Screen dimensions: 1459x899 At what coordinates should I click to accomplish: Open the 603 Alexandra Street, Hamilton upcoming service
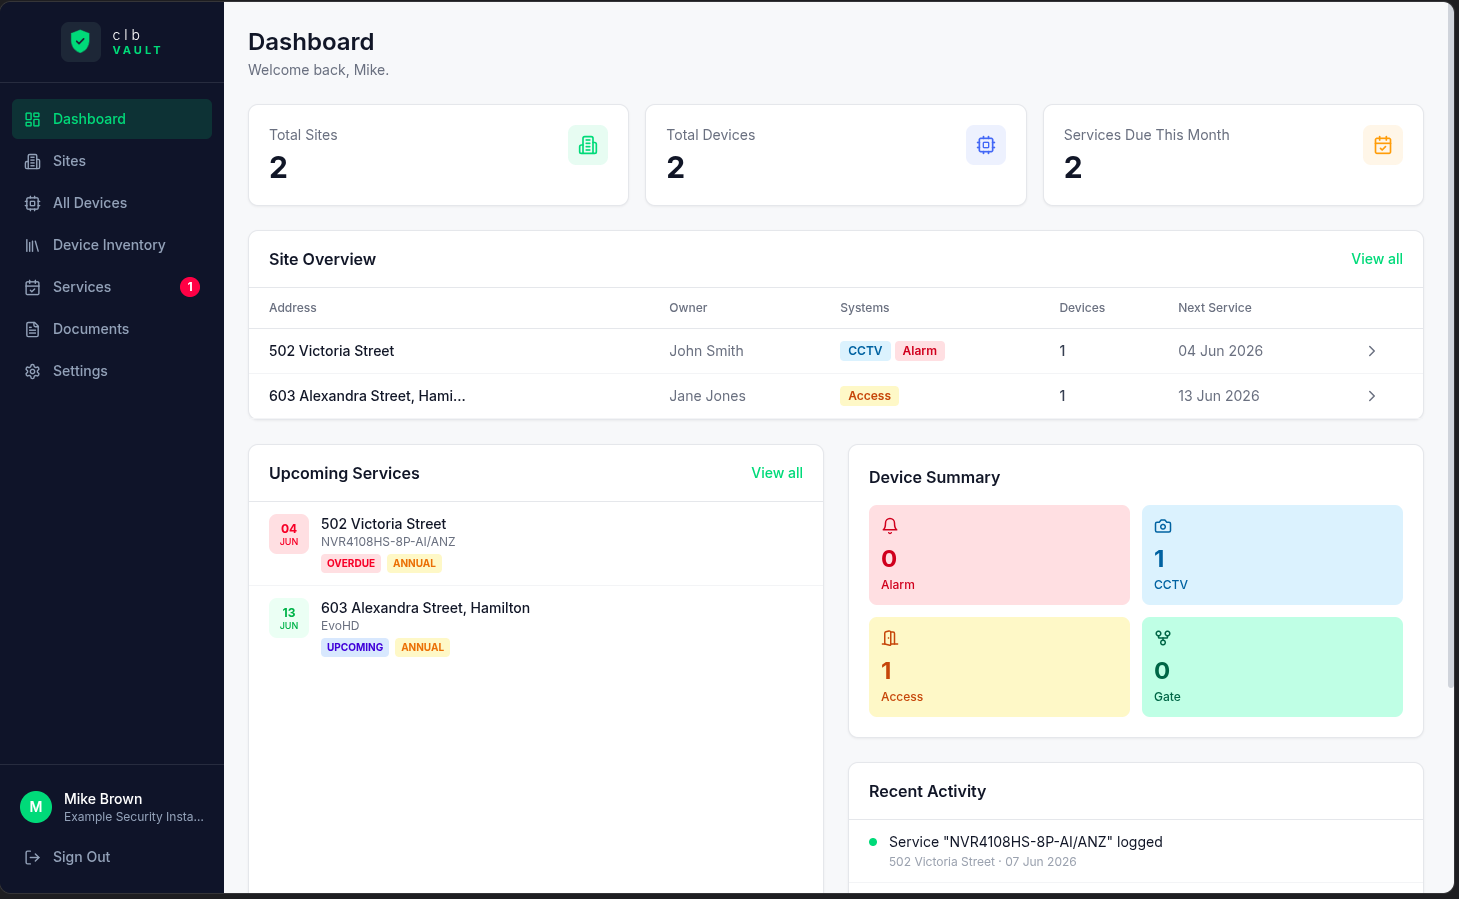pos(536,628)
